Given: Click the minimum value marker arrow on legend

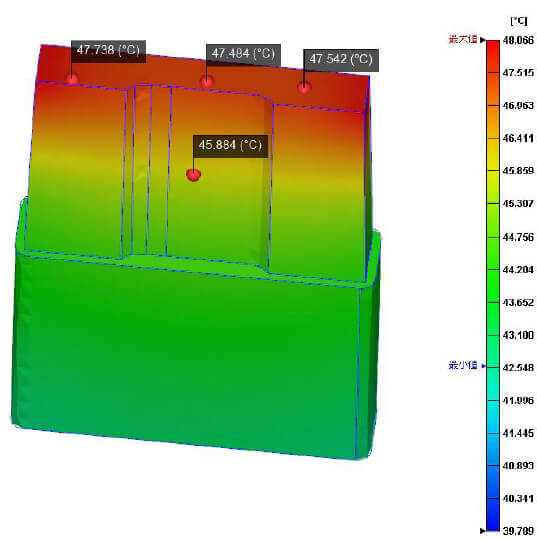Looking at the screenshot, I should pyautogui.click(x=483, y=366).
